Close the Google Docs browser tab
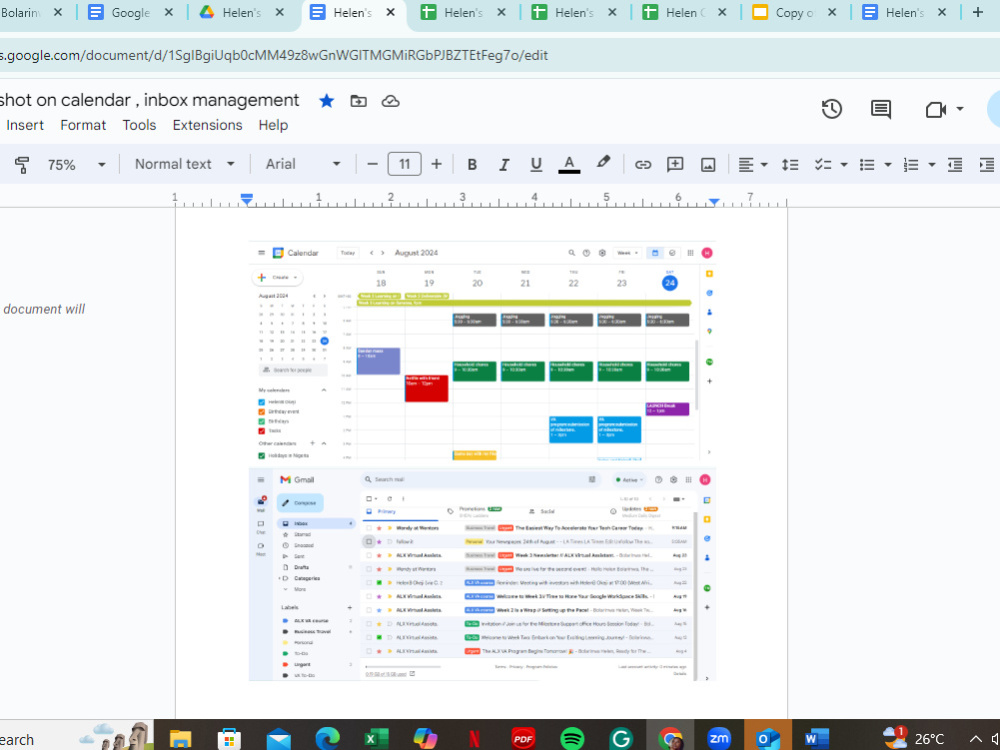Screen dimensions: 1000x750 [168, 12]
